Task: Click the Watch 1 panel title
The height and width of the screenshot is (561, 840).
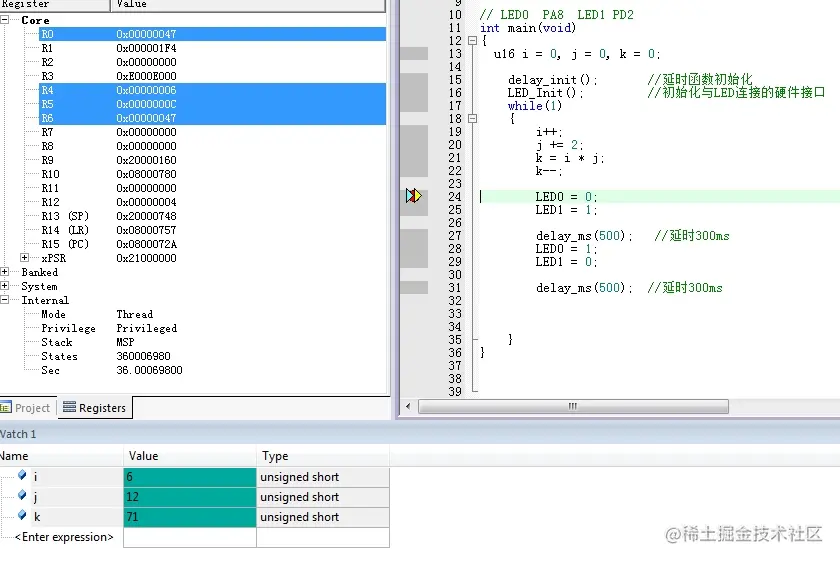Action: pos(18,434)
